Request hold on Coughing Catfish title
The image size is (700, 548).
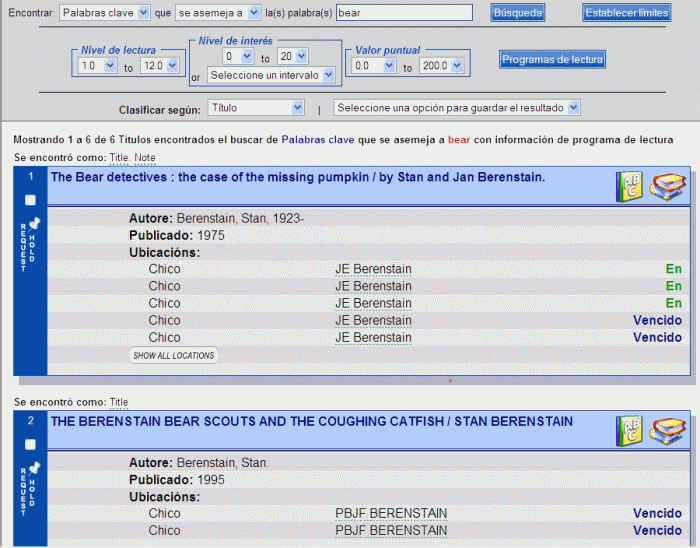[29, 489]
